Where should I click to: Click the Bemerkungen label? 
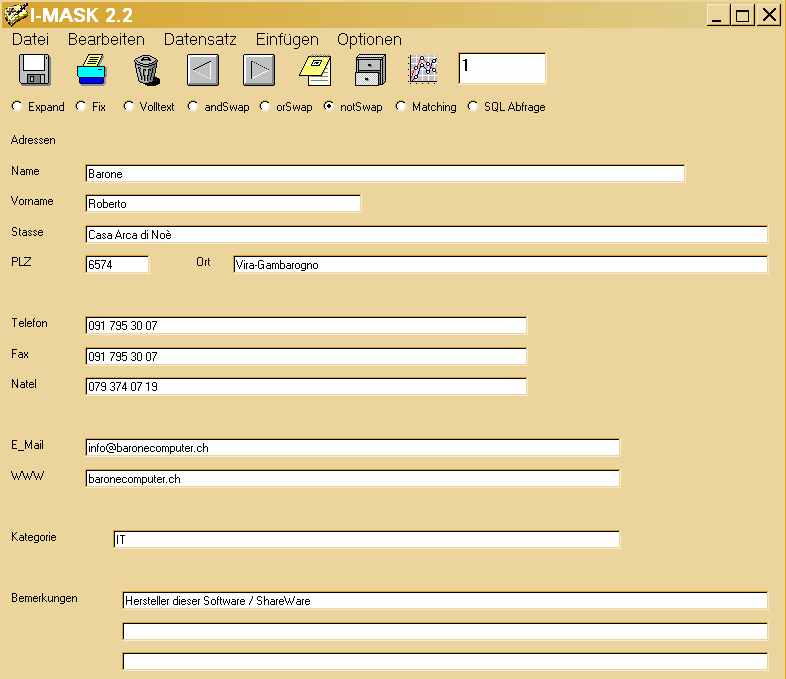44,598
